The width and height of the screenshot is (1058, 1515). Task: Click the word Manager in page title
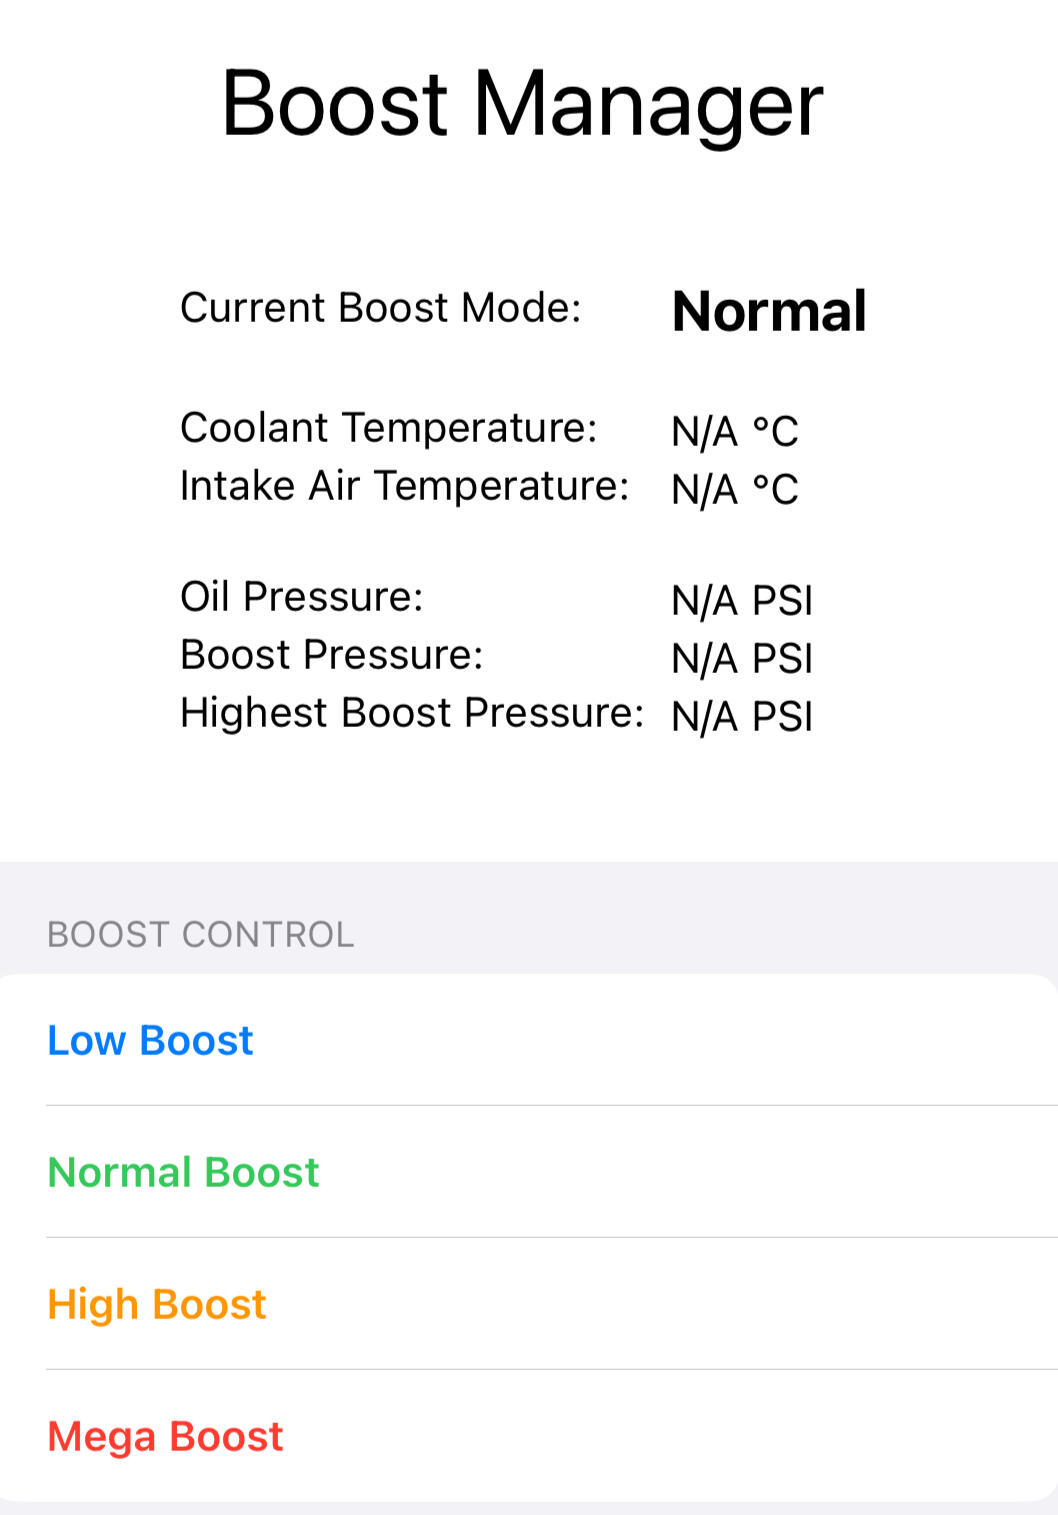point(647,106)
